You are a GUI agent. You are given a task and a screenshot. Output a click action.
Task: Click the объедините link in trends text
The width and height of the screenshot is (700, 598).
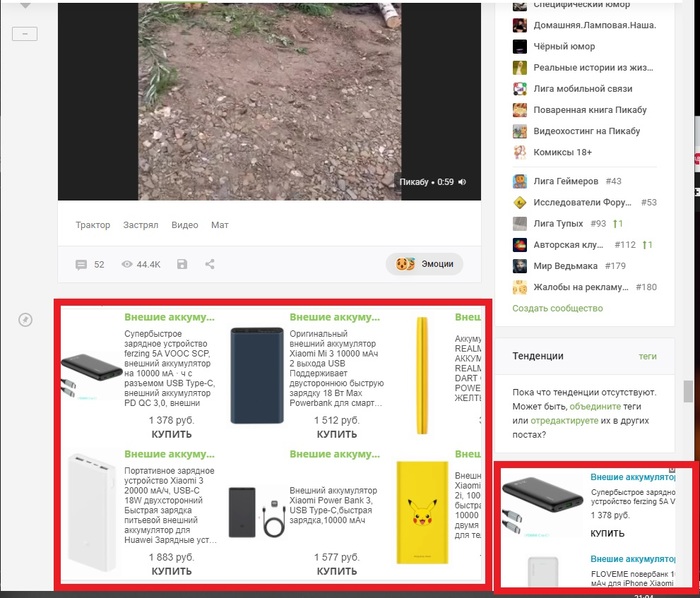pyautogui.click(x=595, y=407)
